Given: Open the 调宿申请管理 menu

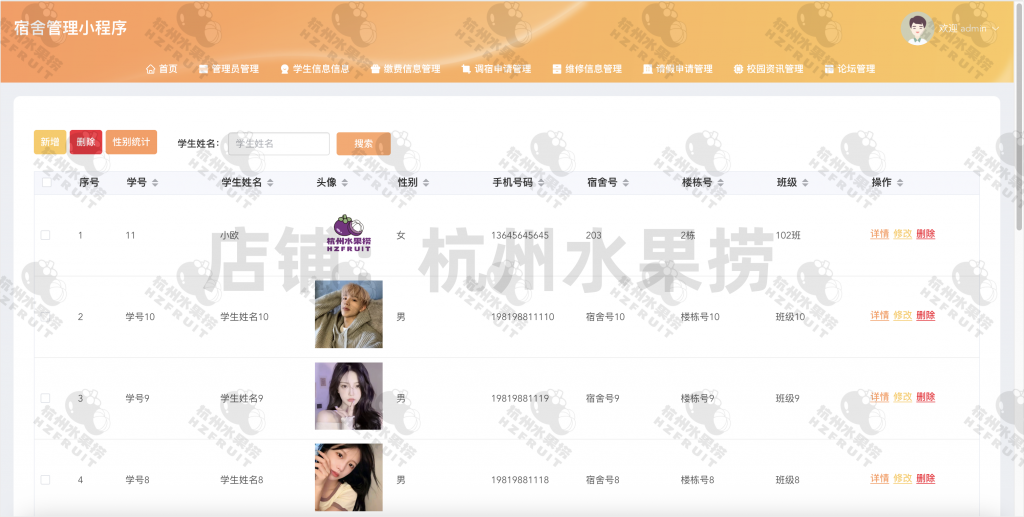Looking at the screenshot, I should (496, 69).
